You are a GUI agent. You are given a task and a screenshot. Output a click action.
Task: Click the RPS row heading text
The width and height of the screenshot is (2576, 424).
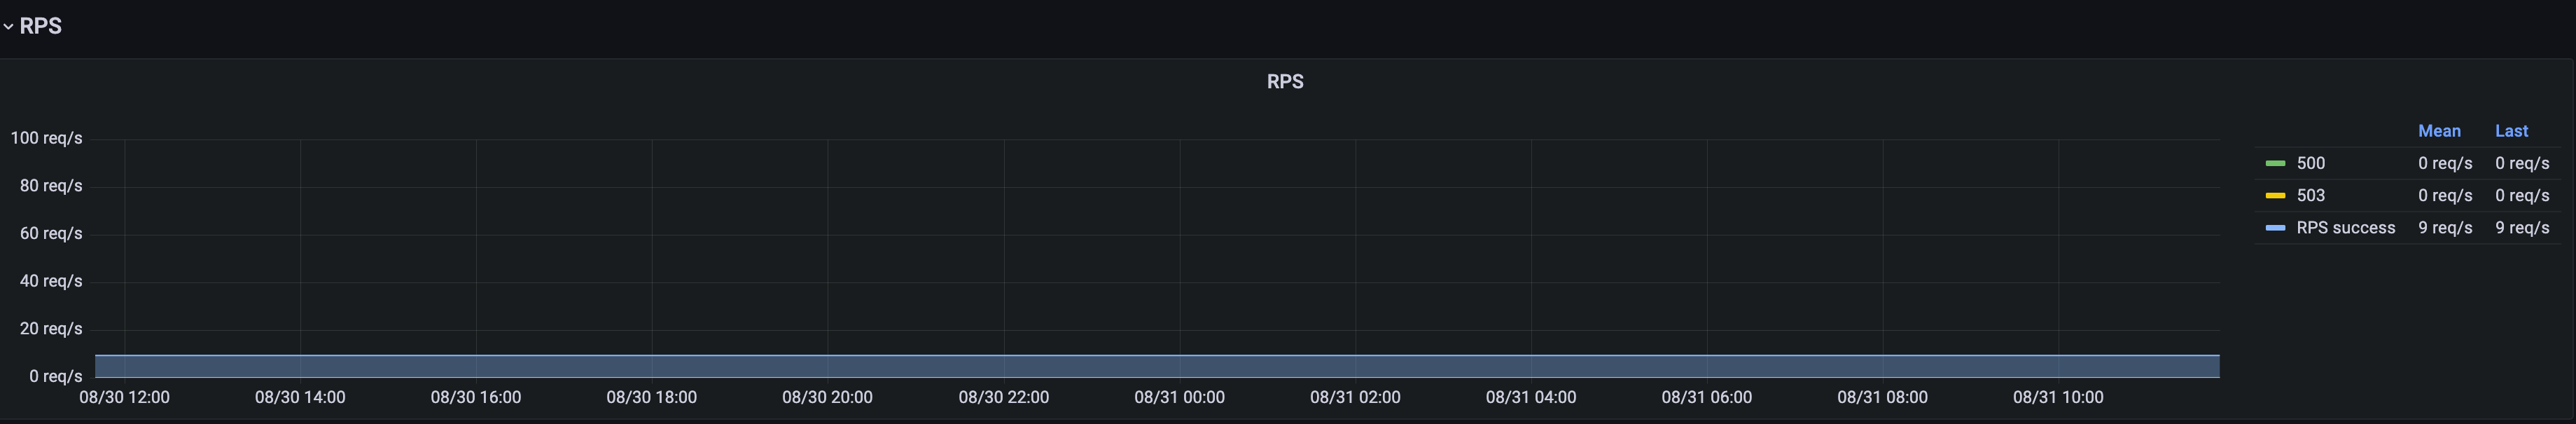41,26
